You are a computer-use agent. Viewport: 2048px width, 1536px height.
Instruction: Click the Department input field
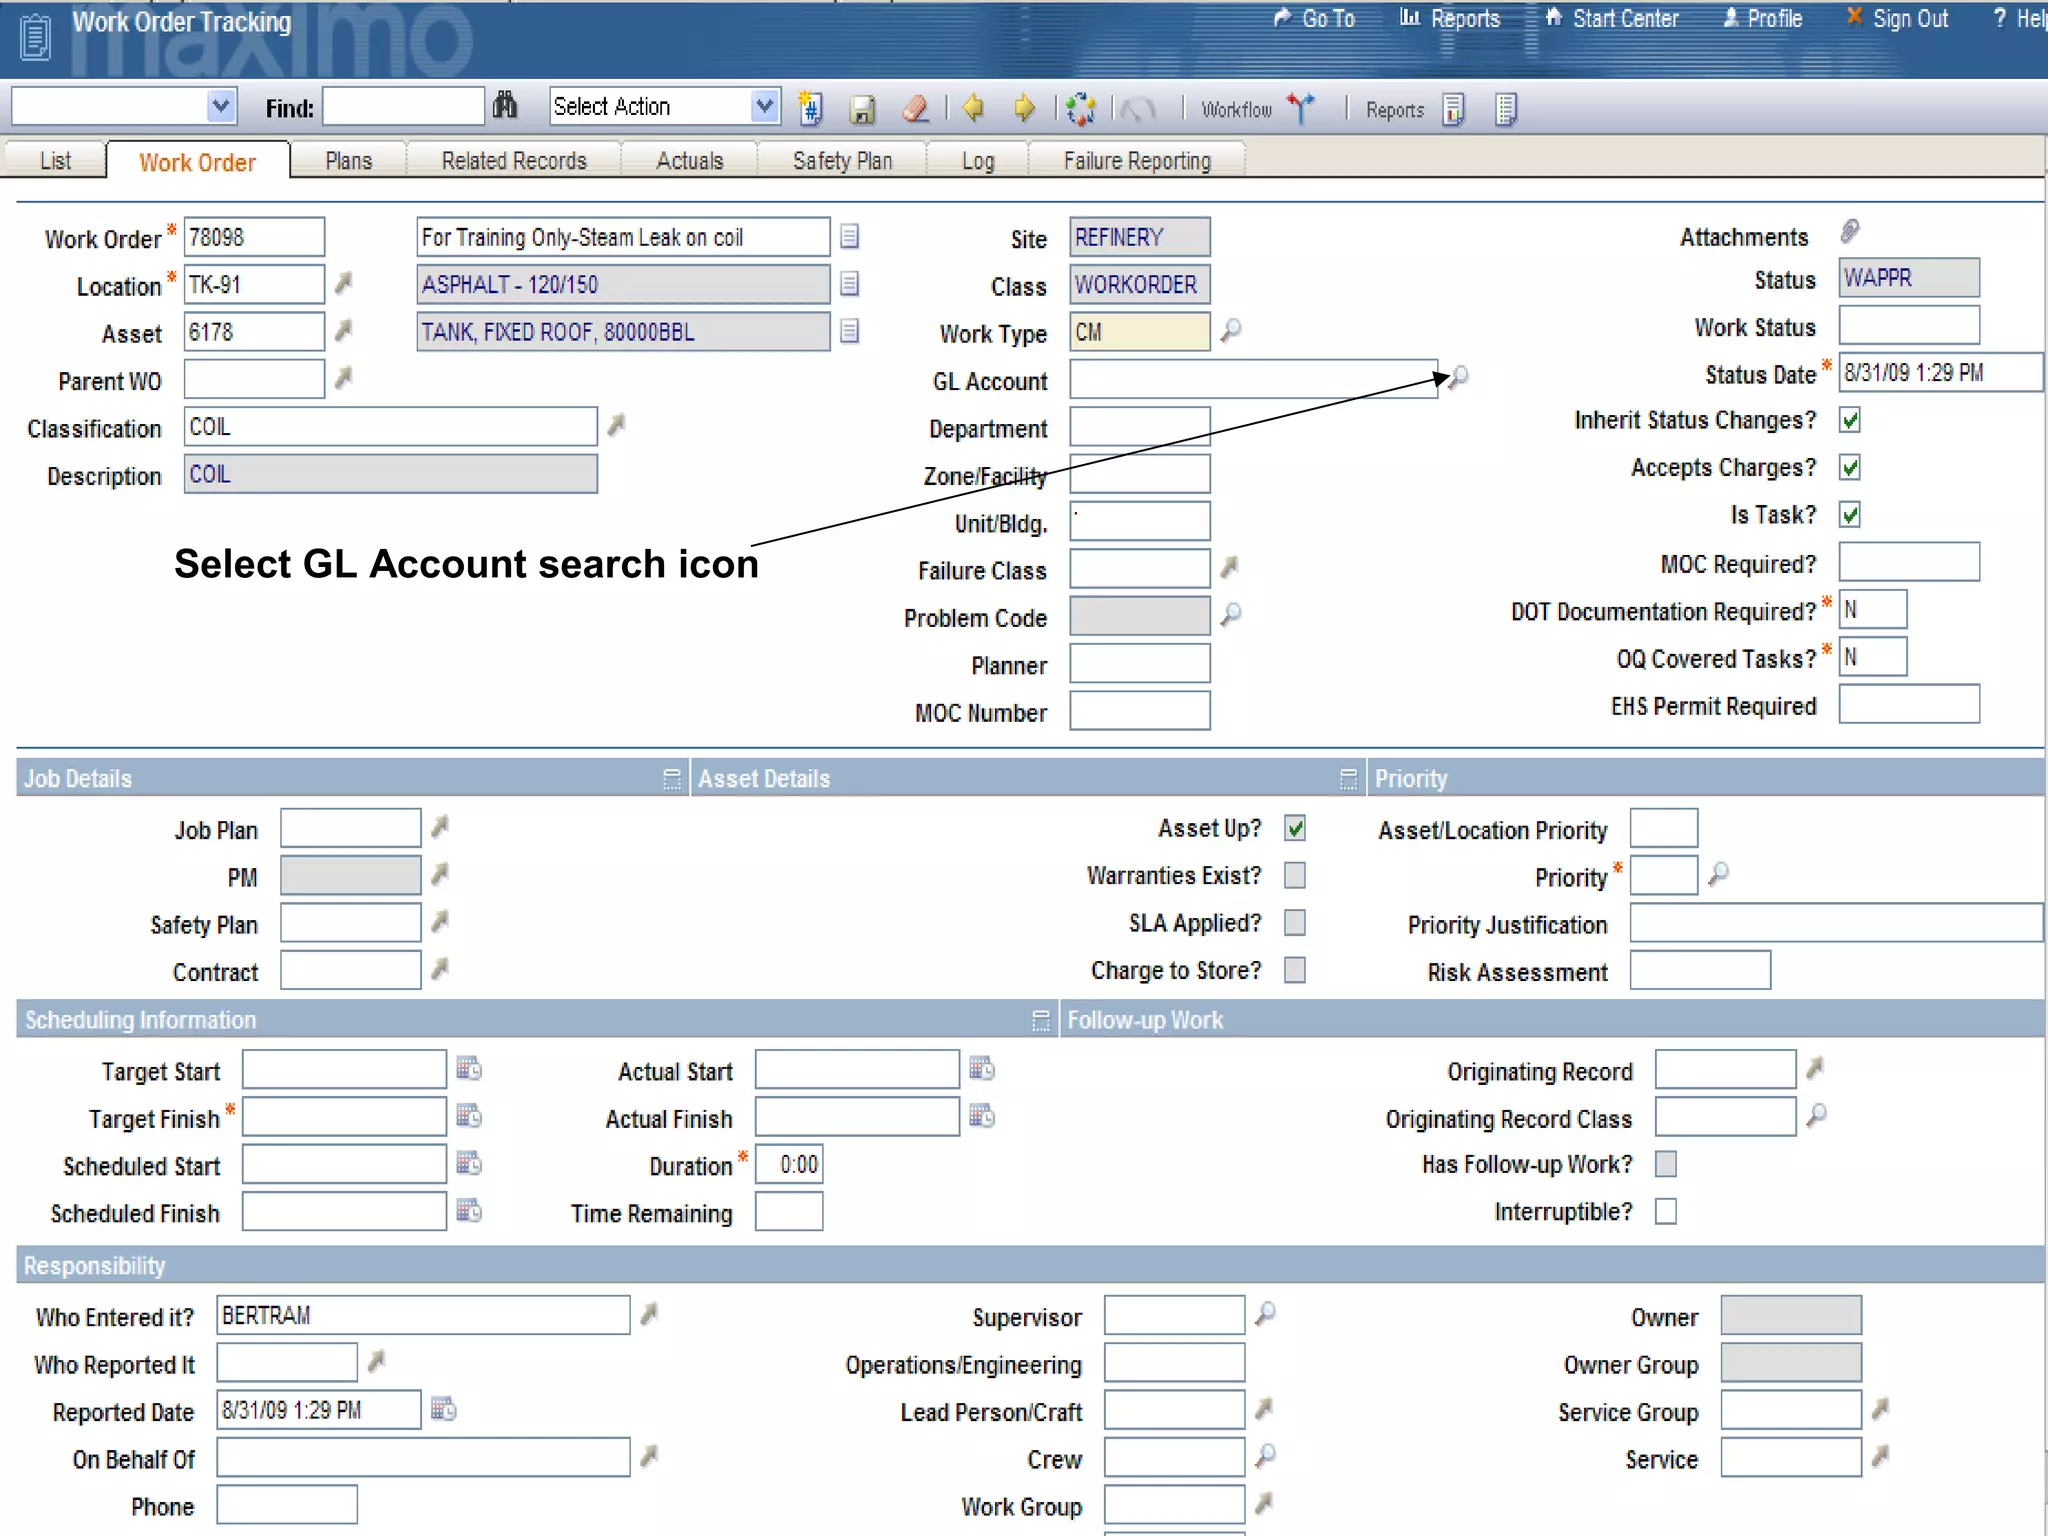click(1140, 426)
